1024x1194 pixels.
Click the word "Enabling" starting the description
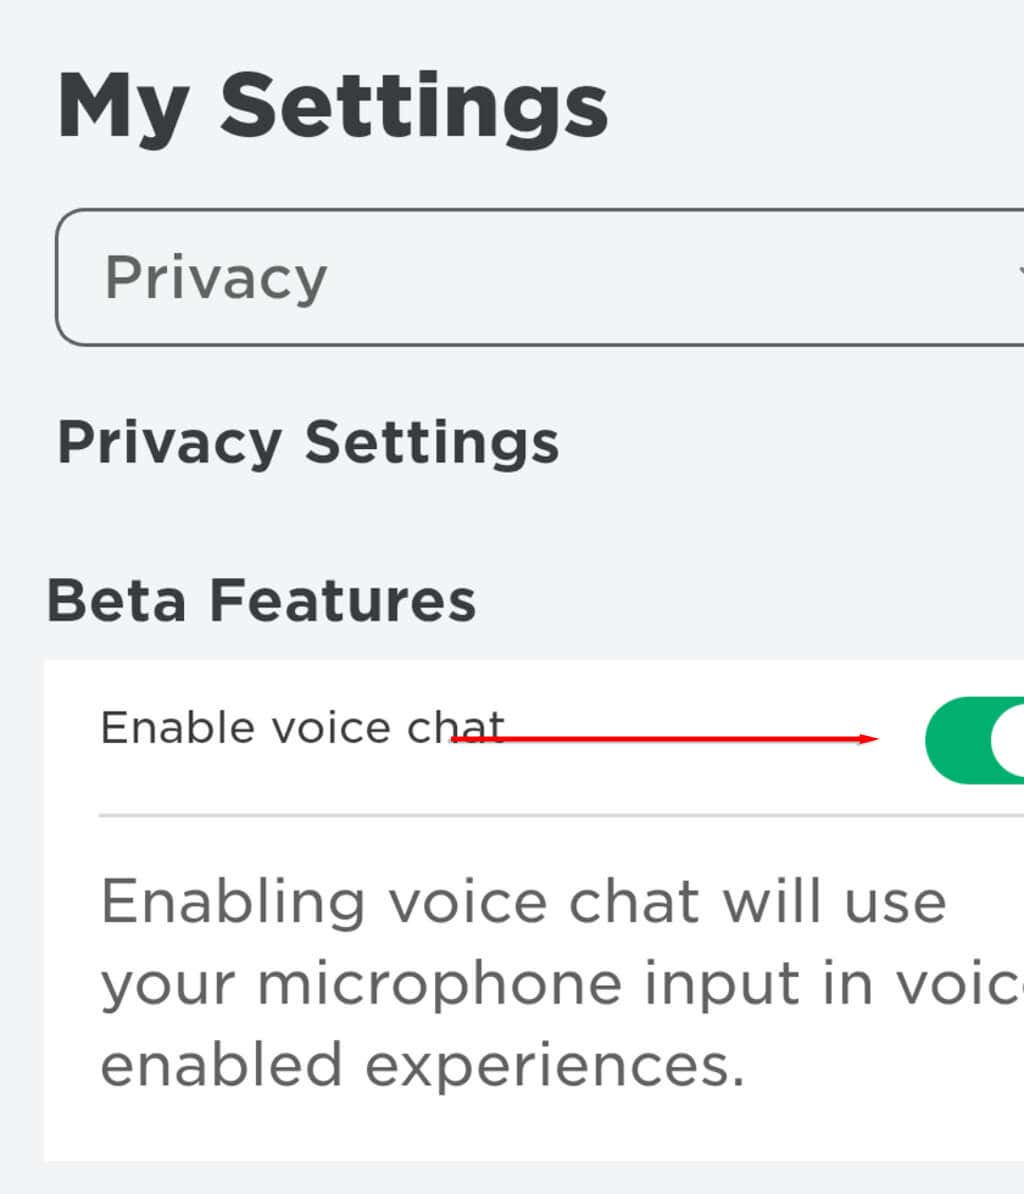pos(232,903)
